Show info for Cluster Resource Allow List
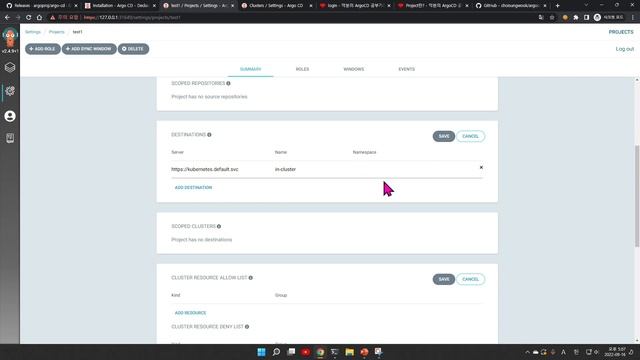 (251, 278)
